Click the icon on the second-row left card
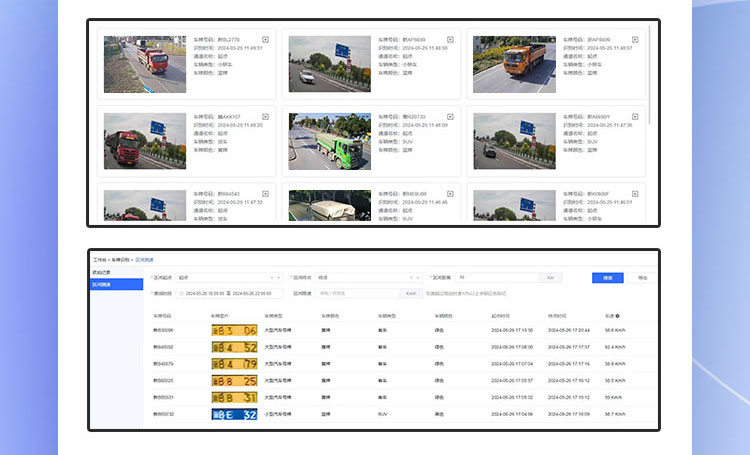 coord(265,117)
